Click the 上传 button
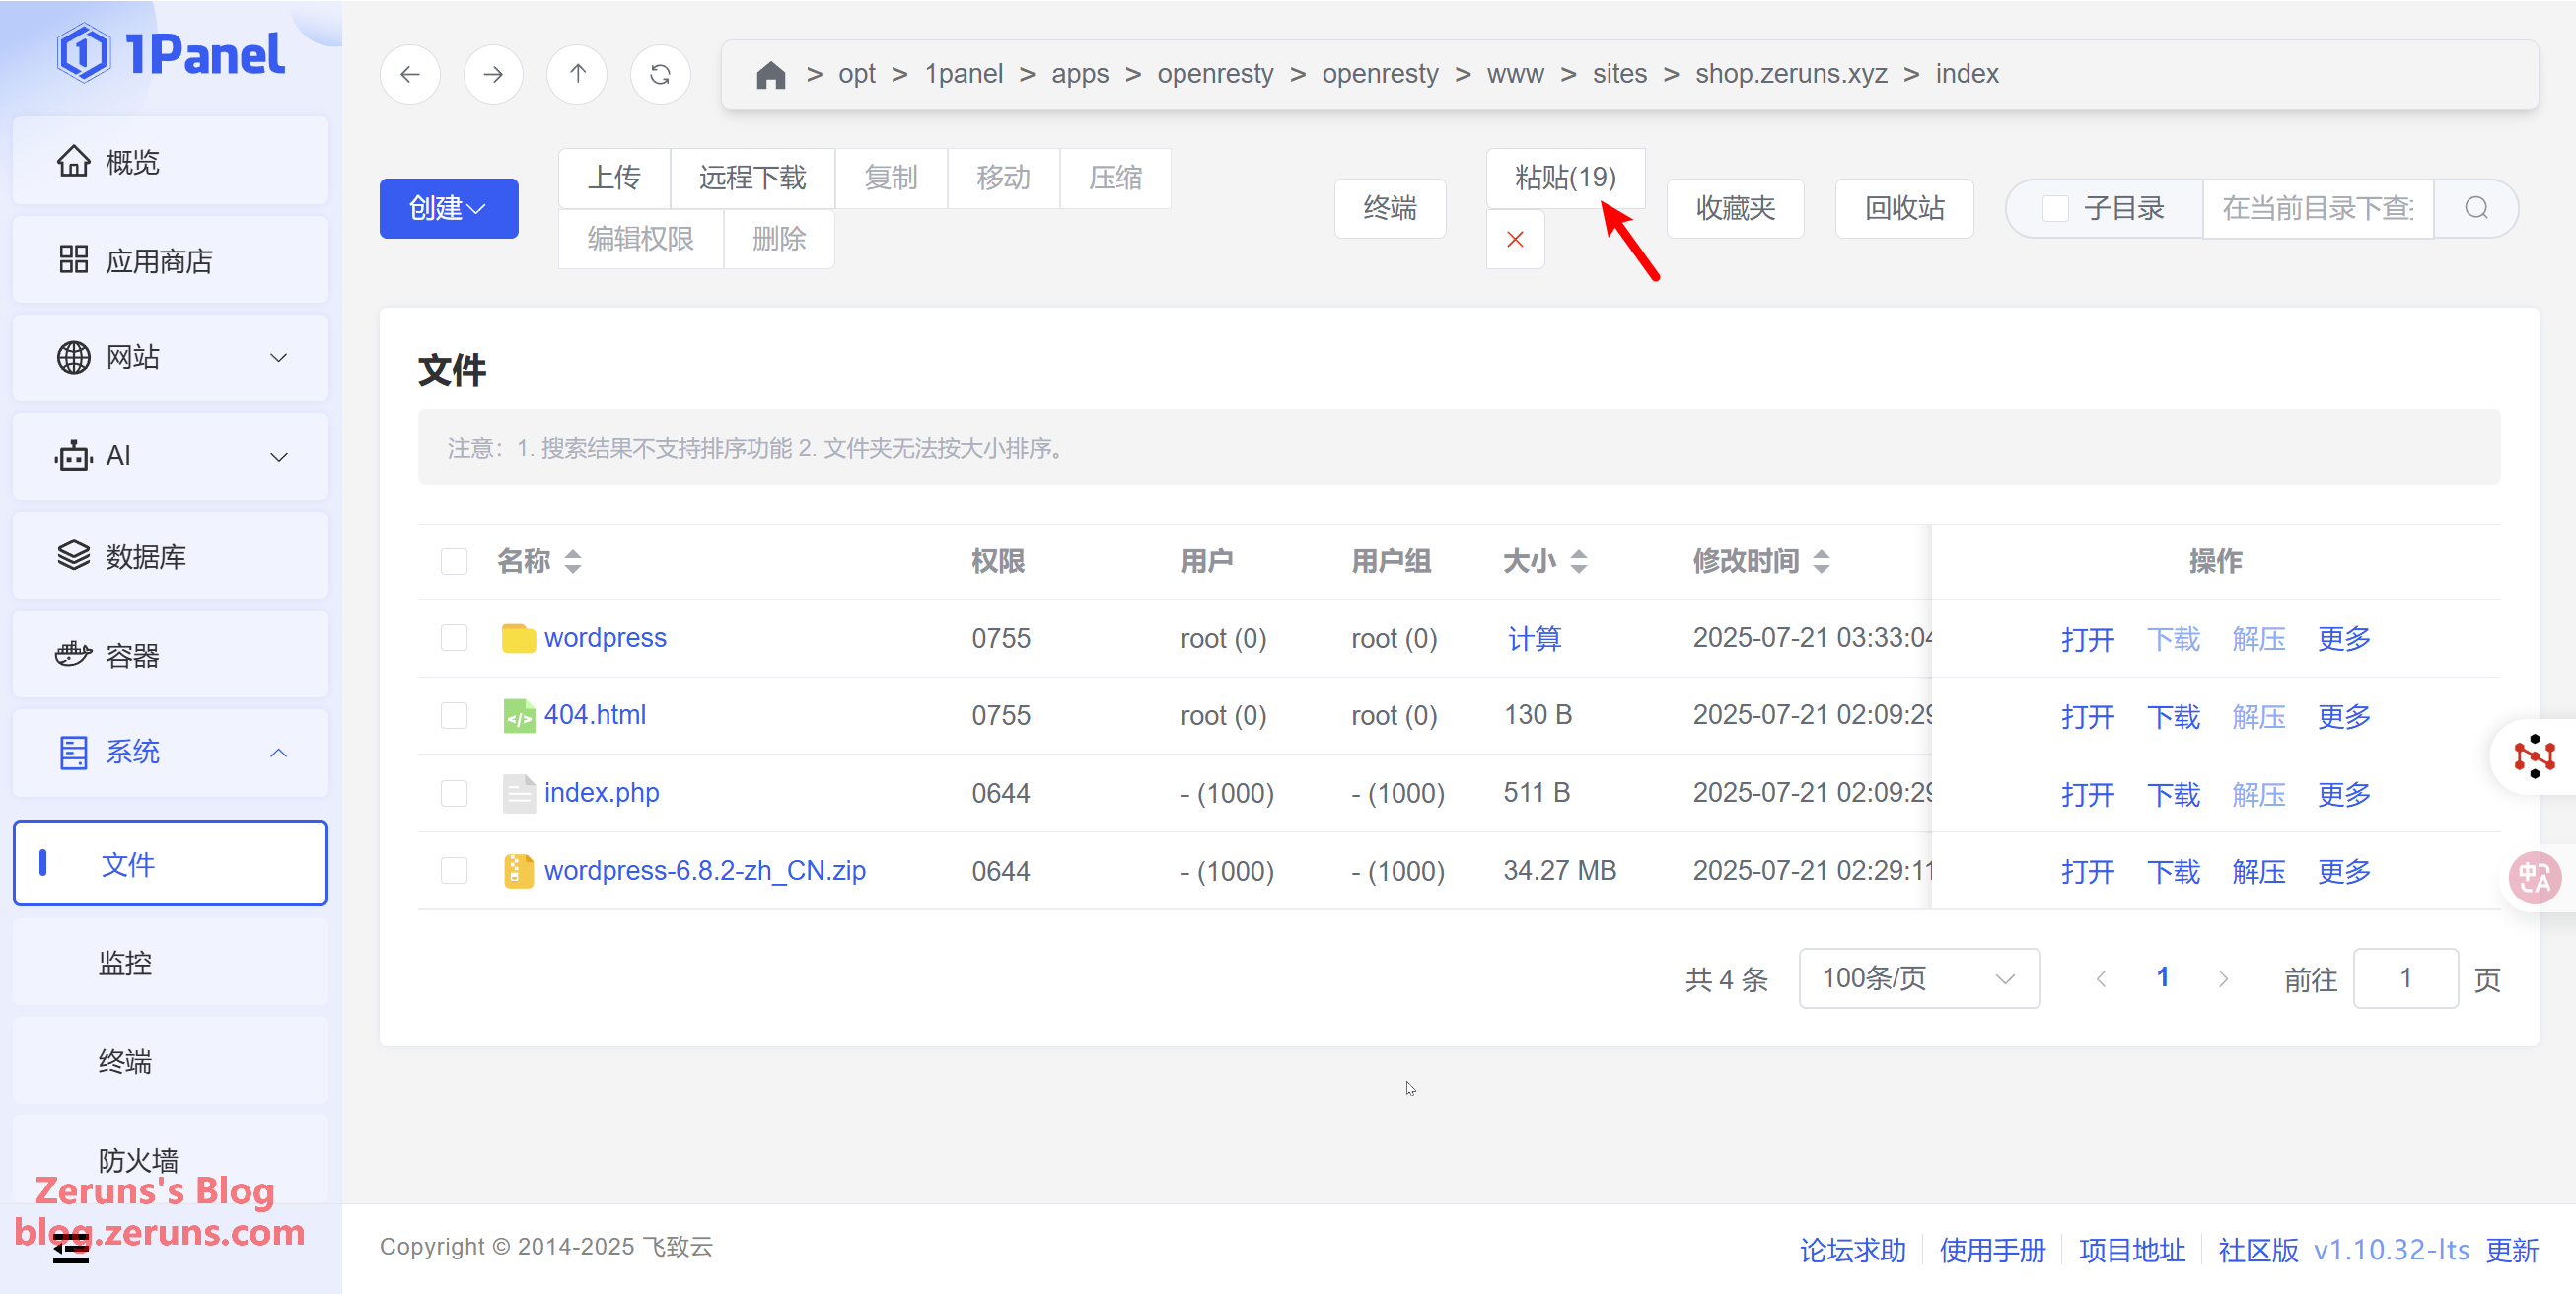The height and width of the screenshot is (1294, 2576). pyautogui.click(x=614, y=178)
